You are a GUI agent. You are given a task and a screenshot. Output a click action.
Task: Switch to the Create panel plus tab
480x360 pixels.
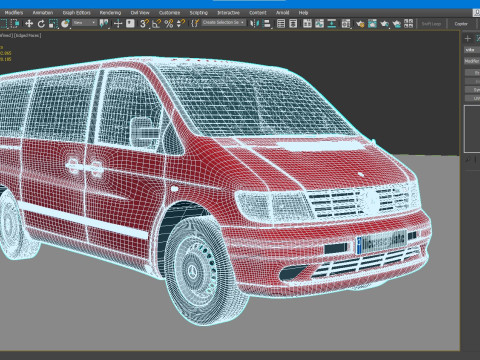[x=468, y=39]
